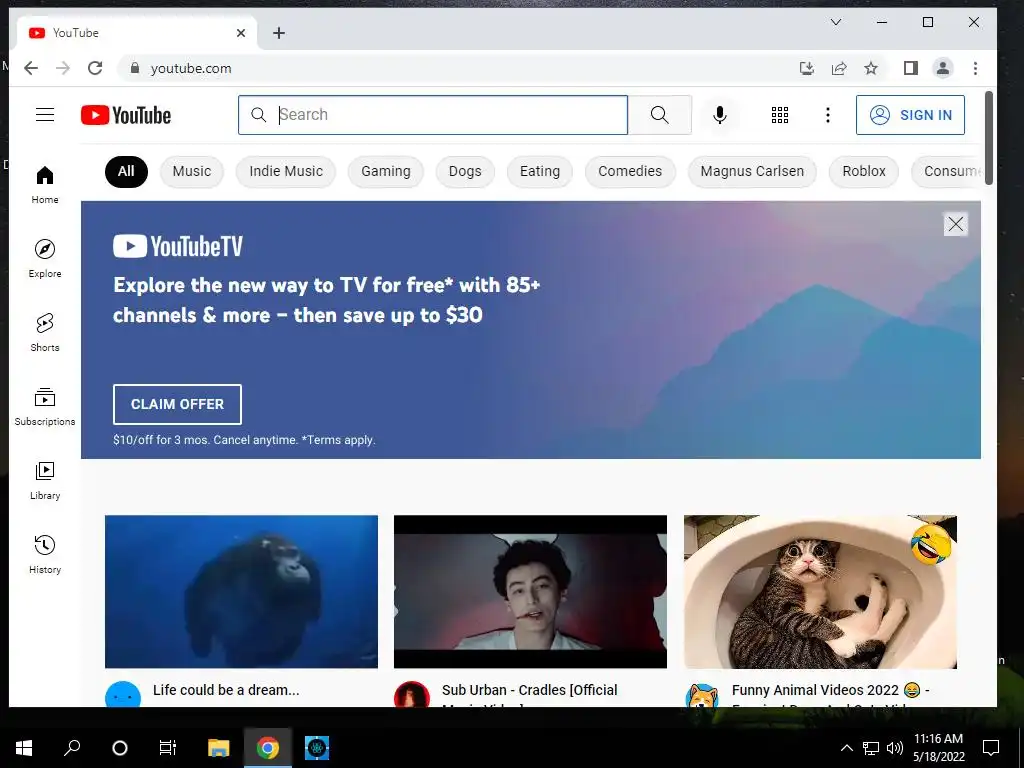1024x768 pixels.
Task: Open the YouTube apps grid icon
Action: (780, 115)
